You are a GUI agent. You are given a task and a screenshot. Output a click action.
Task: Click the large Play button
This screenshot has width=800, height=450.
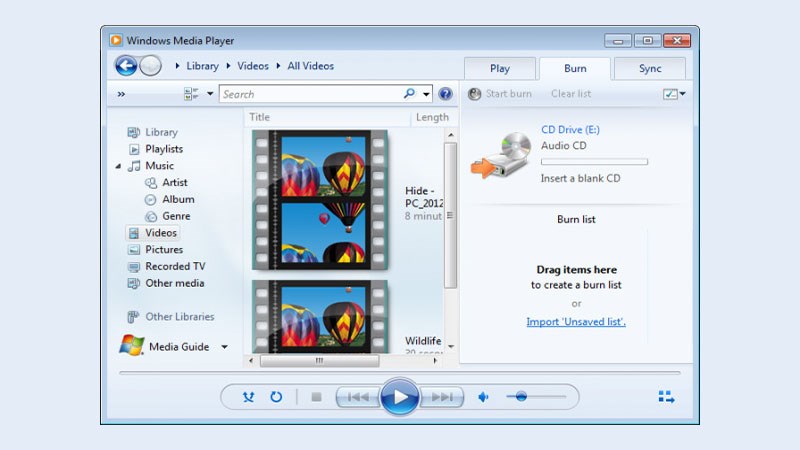point(399,396)
